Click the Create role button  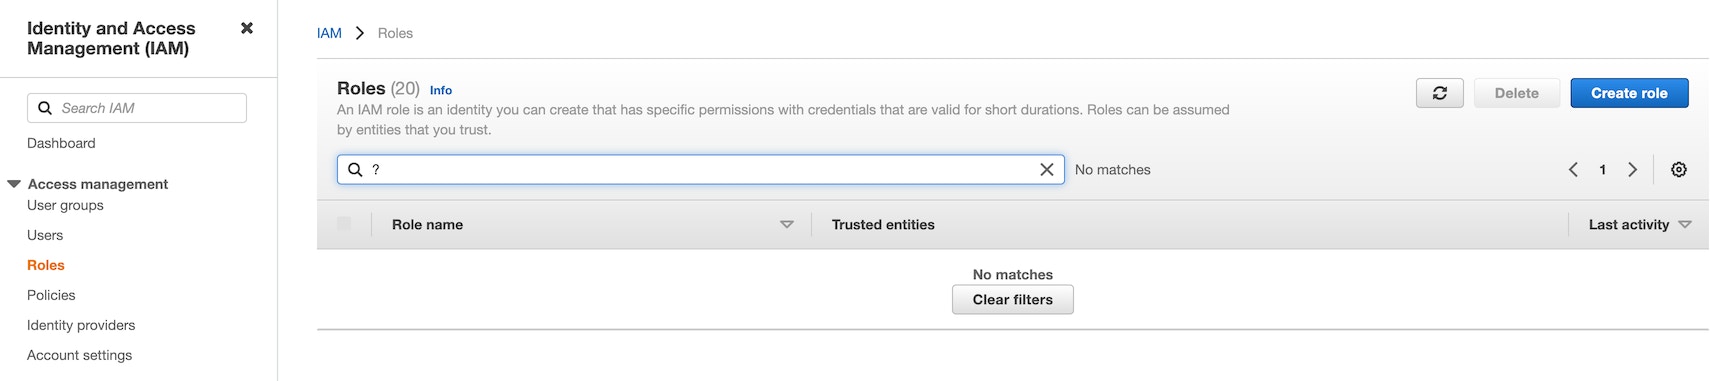(1629, 93)
